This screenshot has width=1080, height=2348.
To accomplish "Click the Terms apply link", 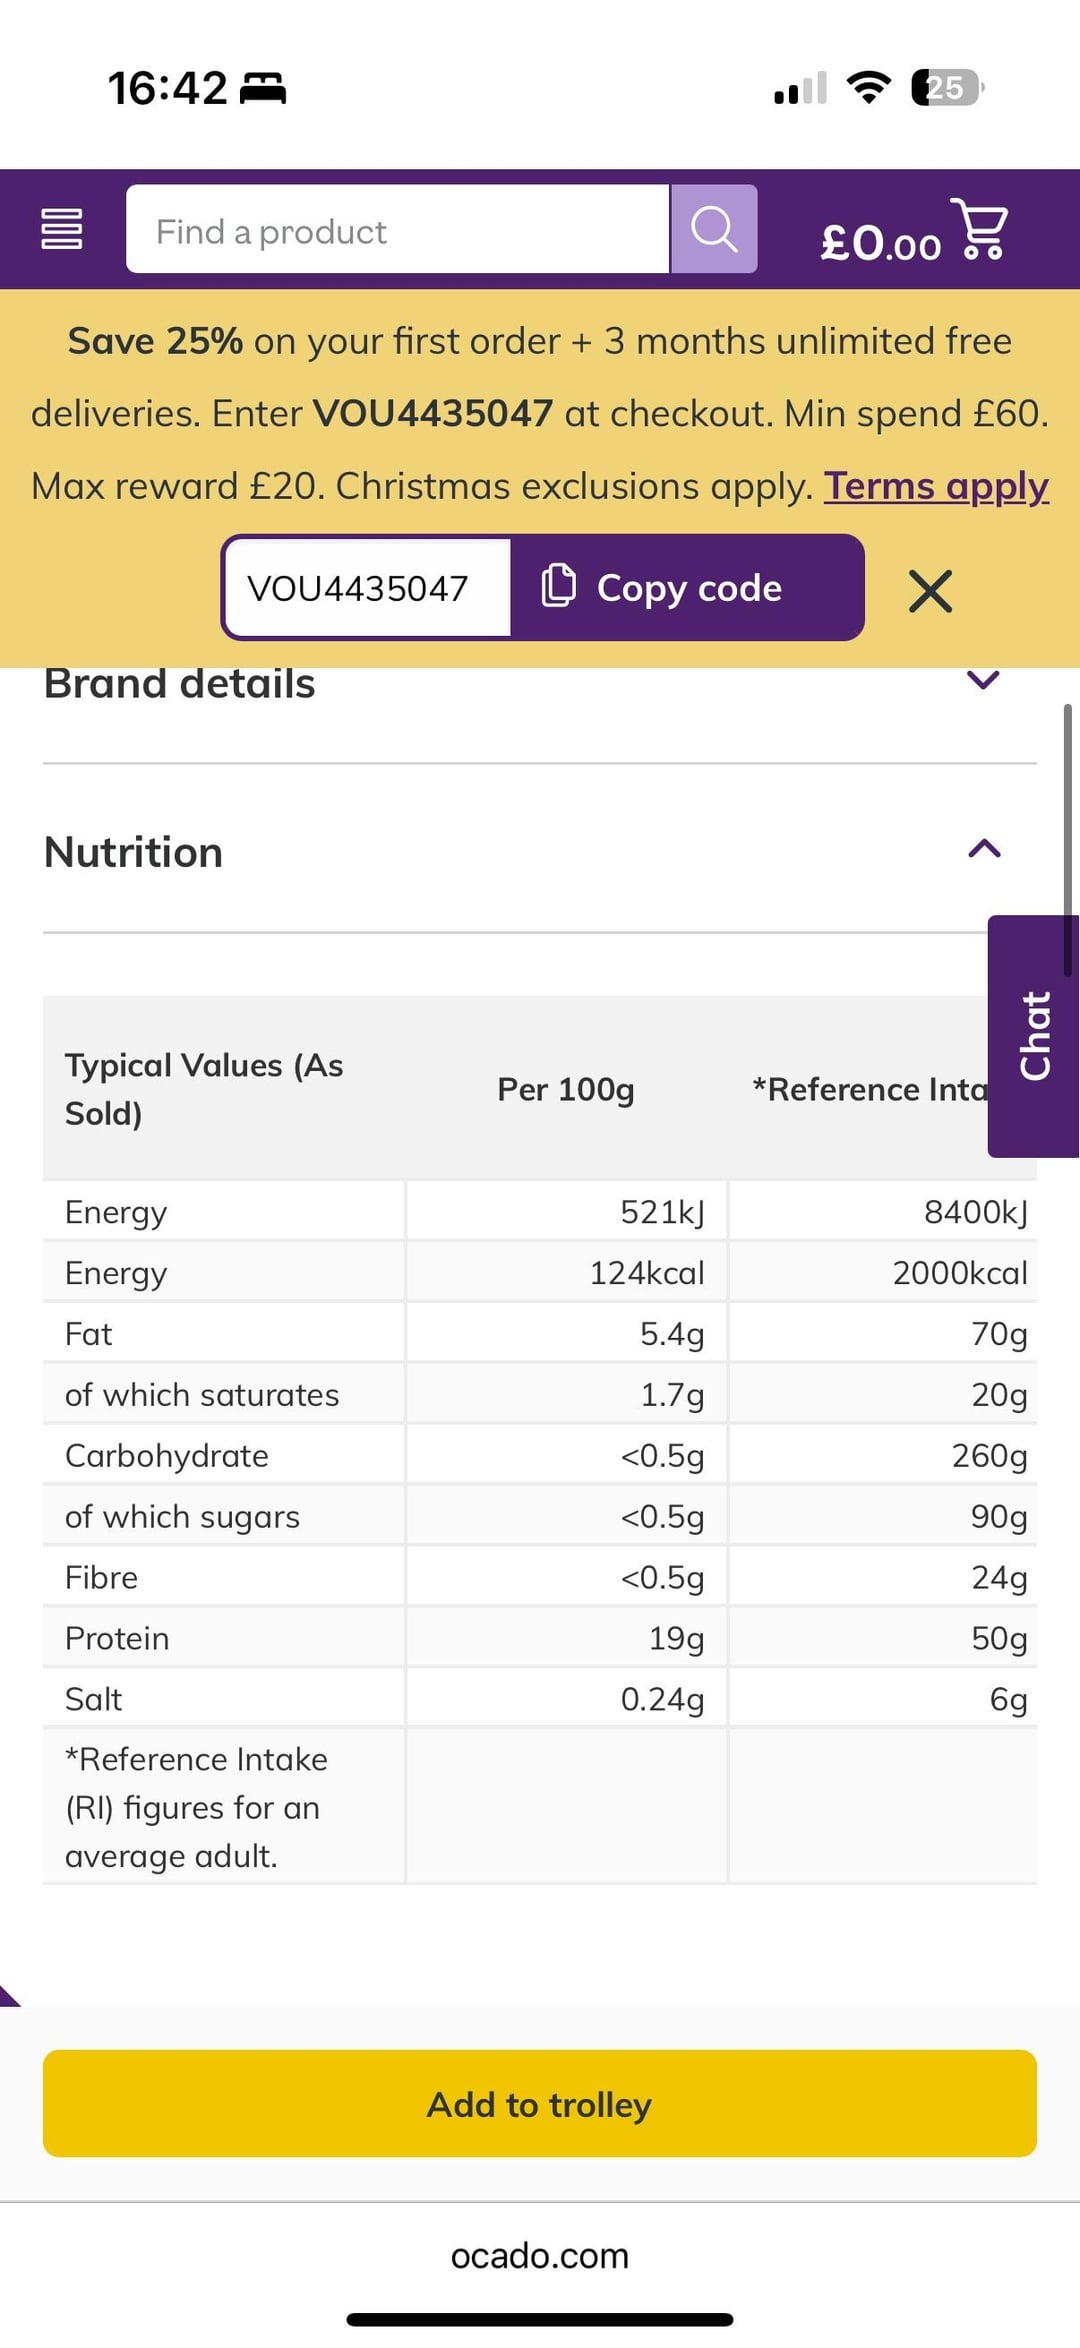I will [x=936, y=486].
